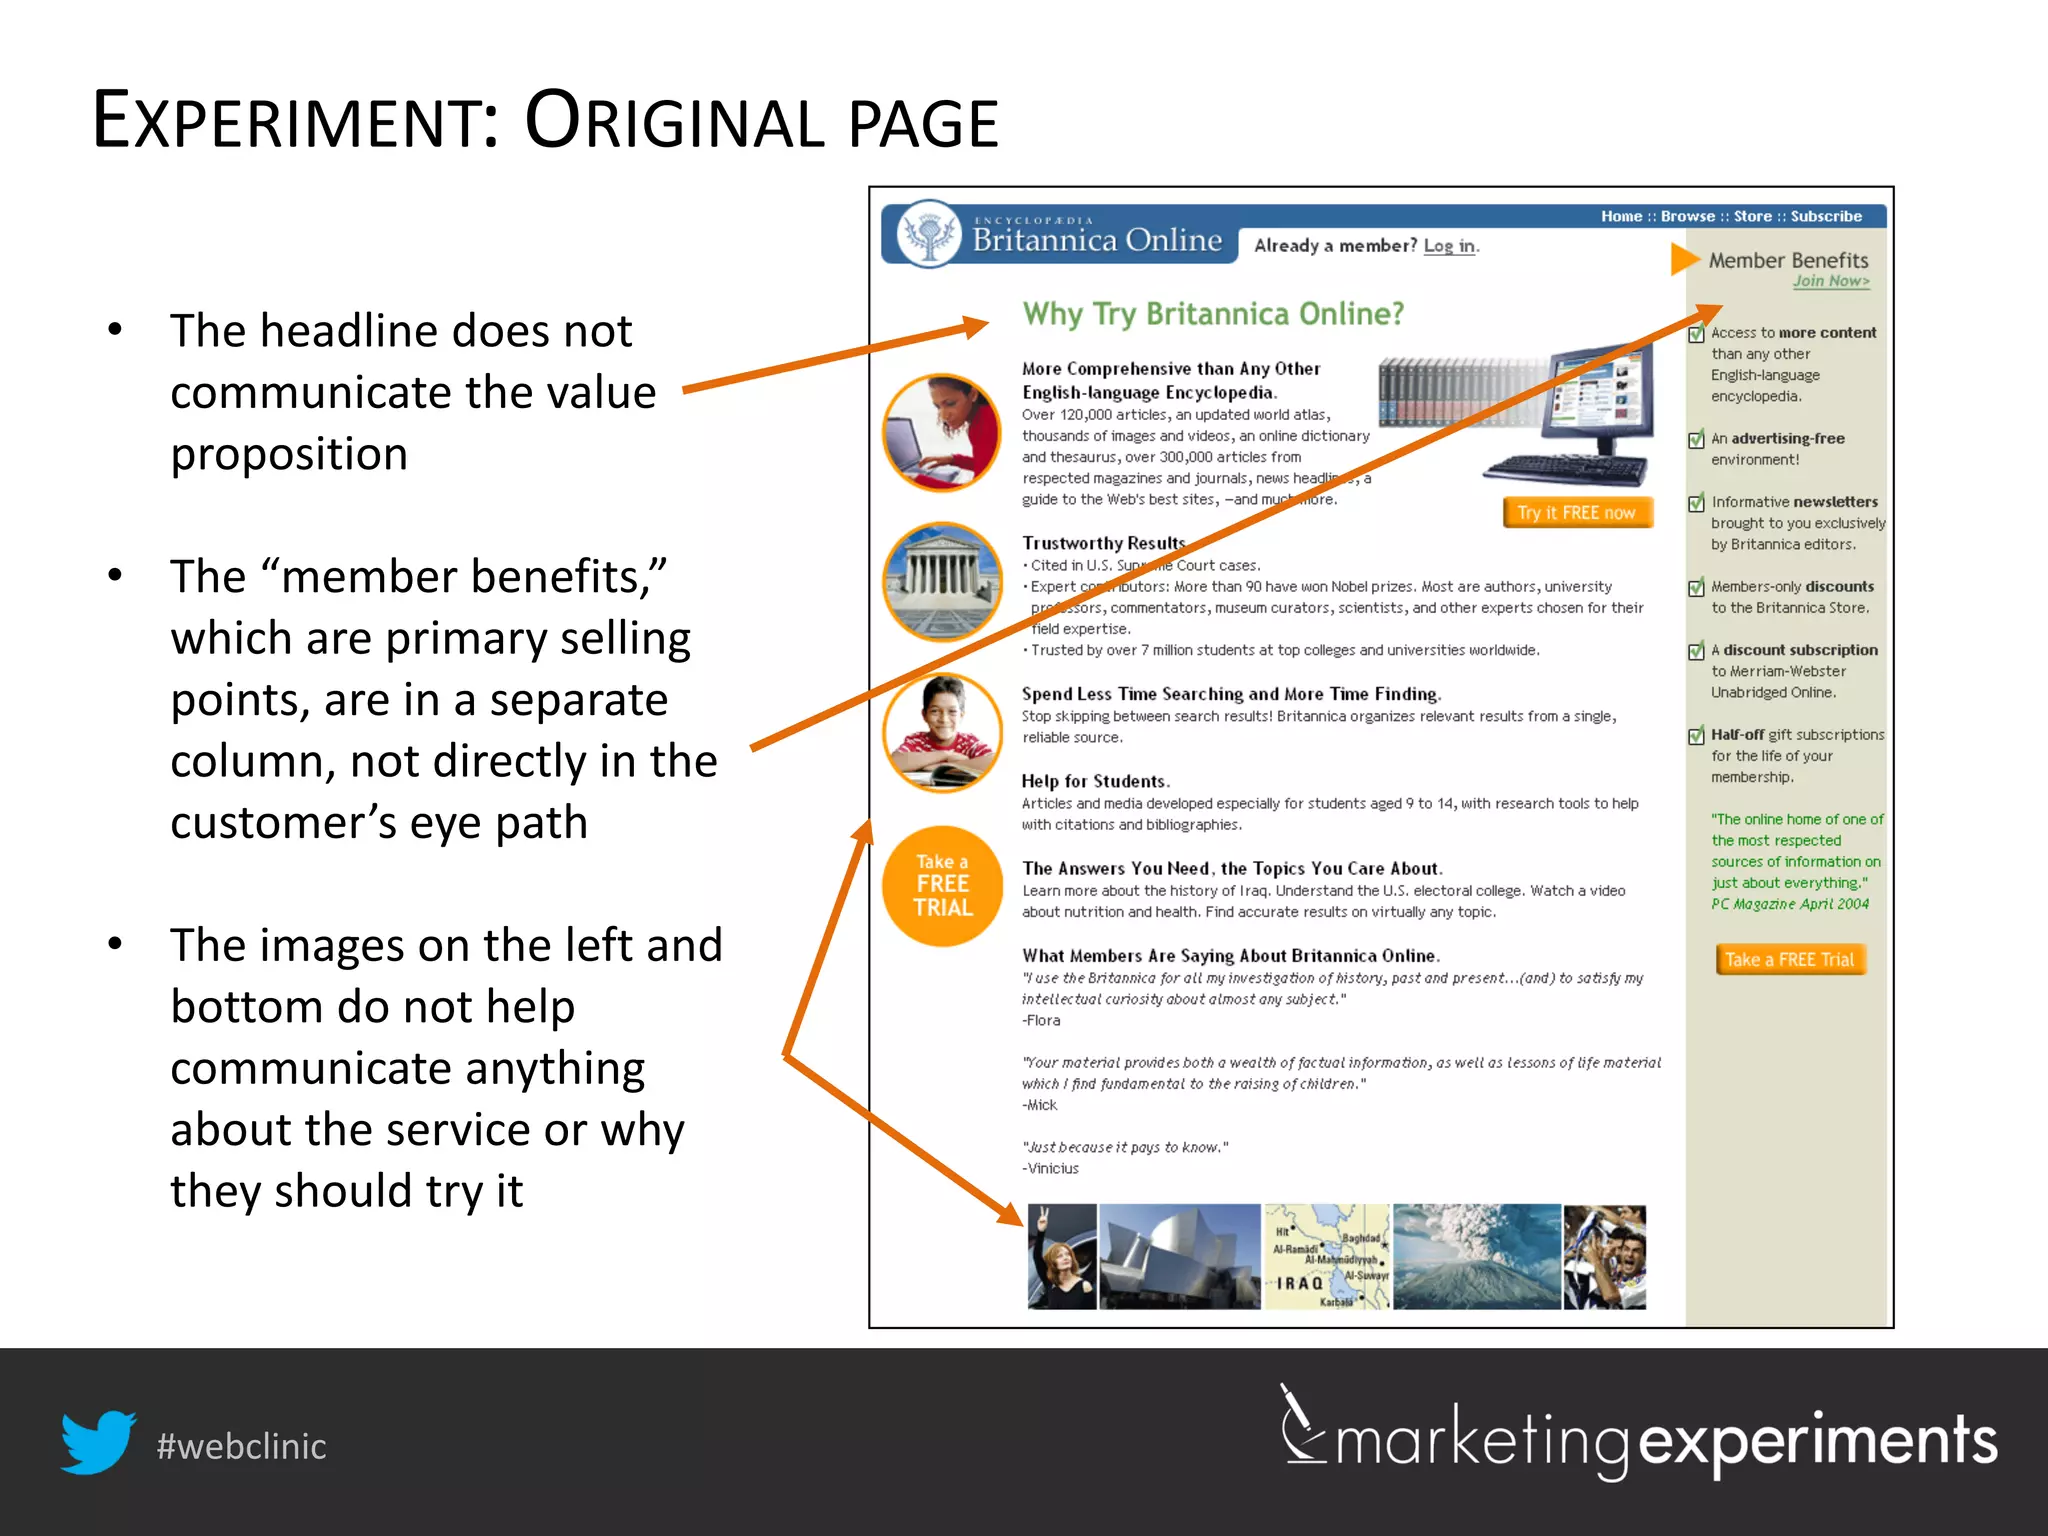Click the marketingexperiments logo
This screenshot has width=2048, height=1536.
click(1640, 1433)
